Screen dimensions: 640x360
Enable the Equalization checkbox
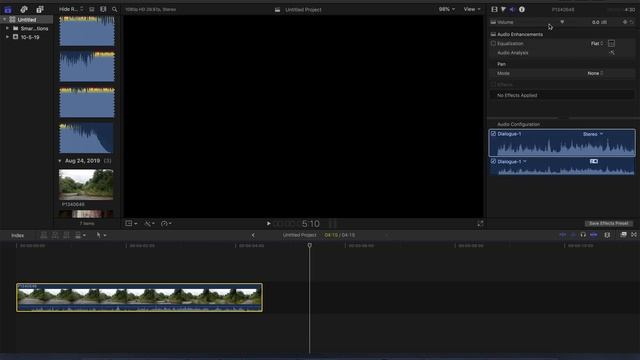click(493, 43)
